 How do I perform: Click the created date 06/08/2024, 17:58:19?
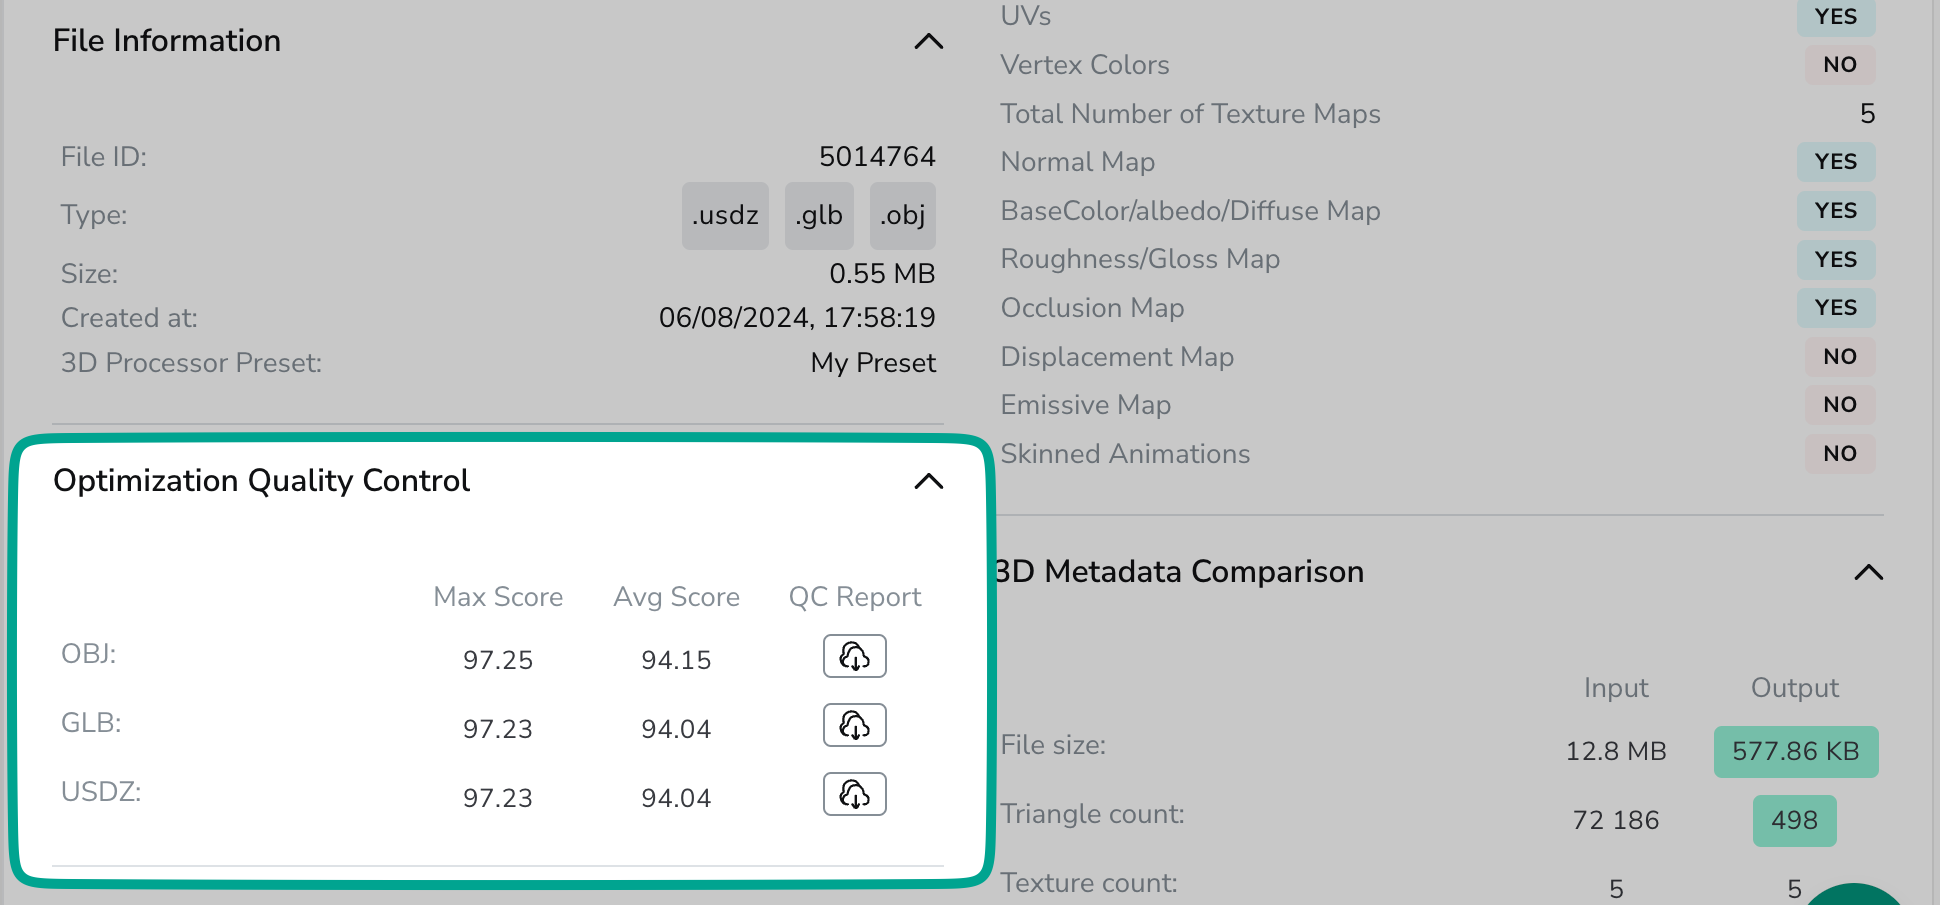coord(797,318)
